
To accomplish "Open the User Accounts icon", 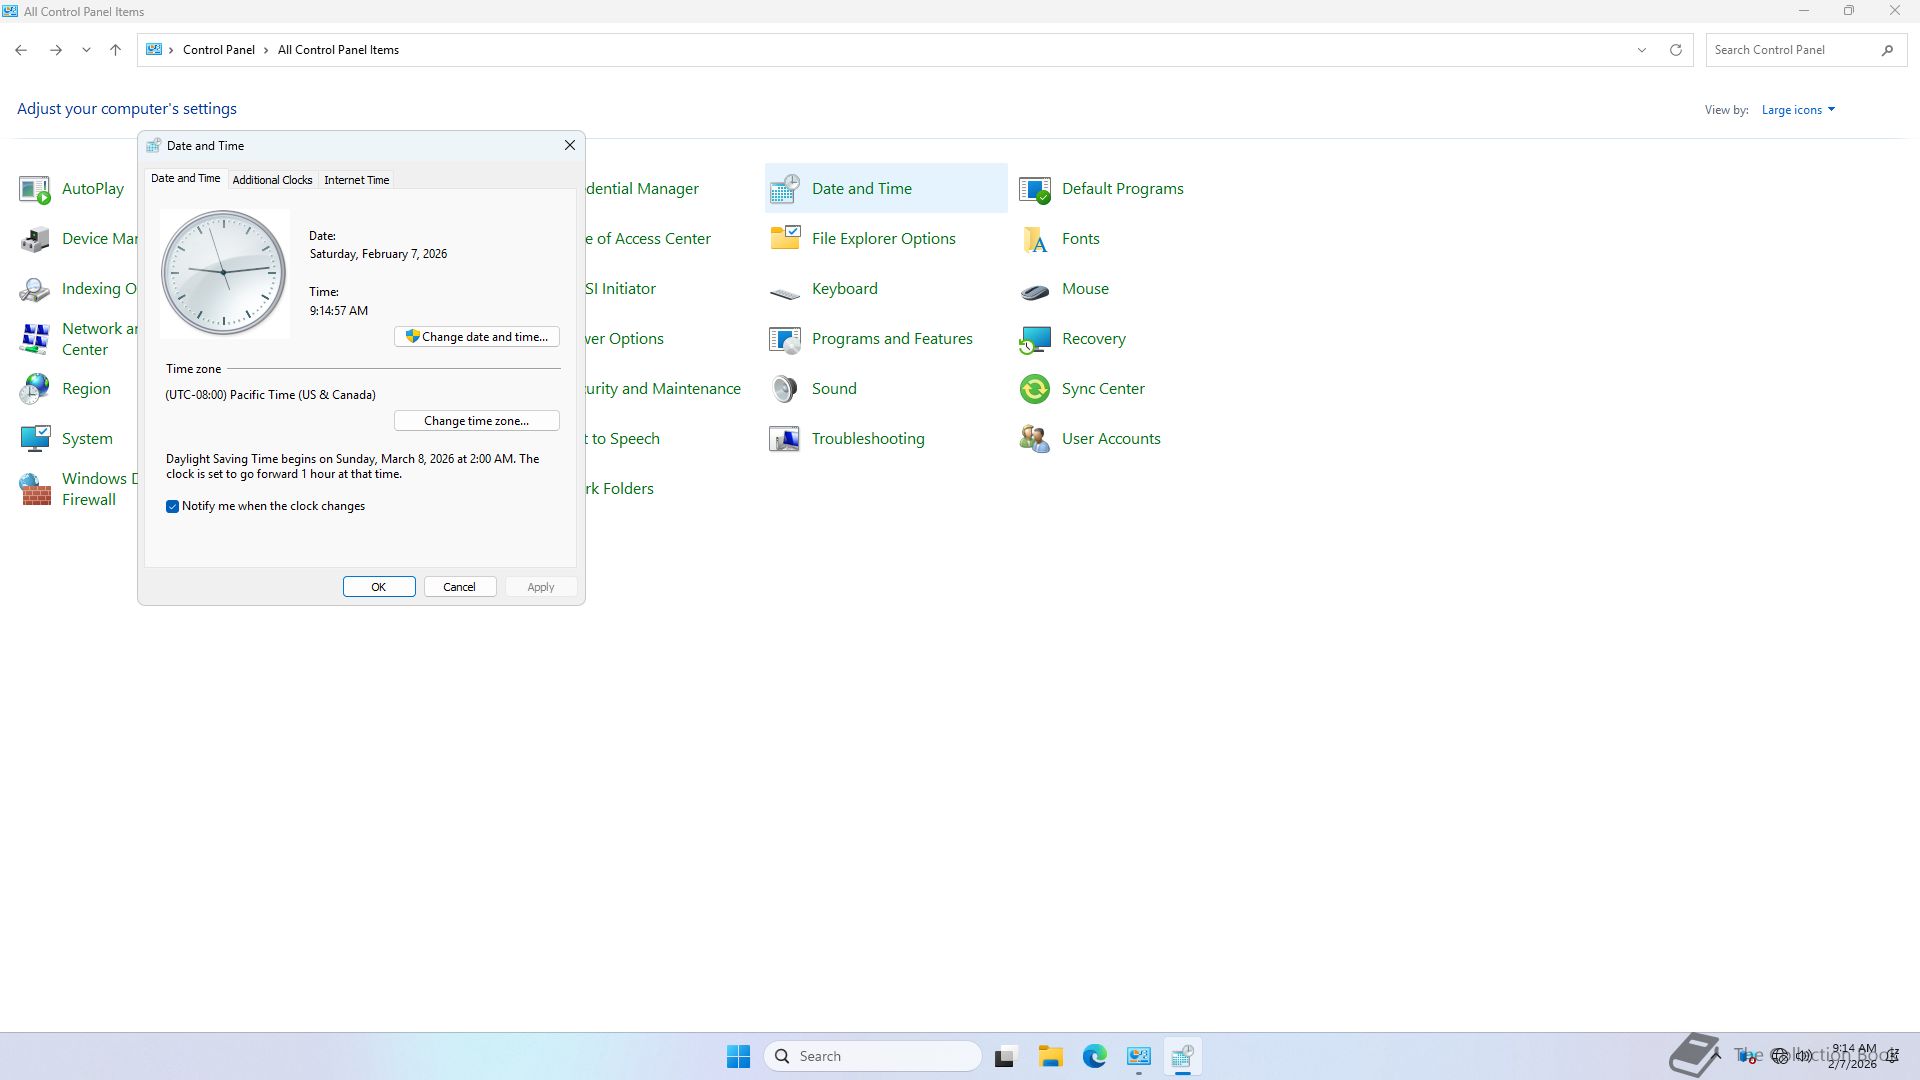I will [x=1035, y=439].
